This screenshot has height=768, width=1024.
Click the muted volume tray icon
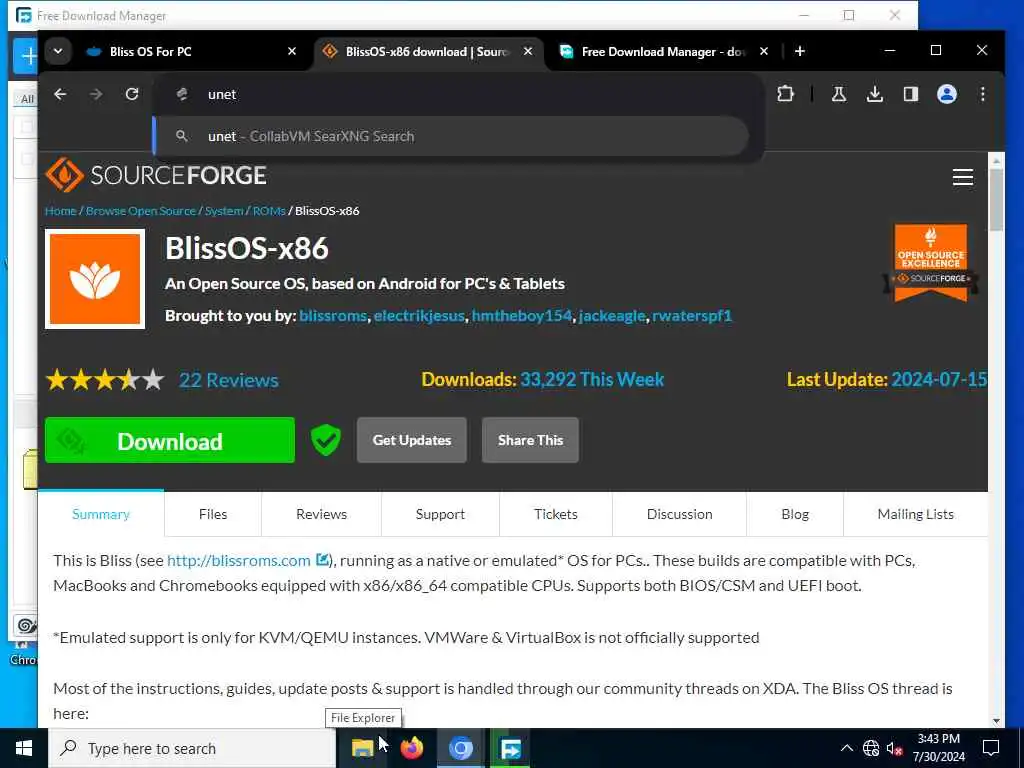click(x=895, y=748)
